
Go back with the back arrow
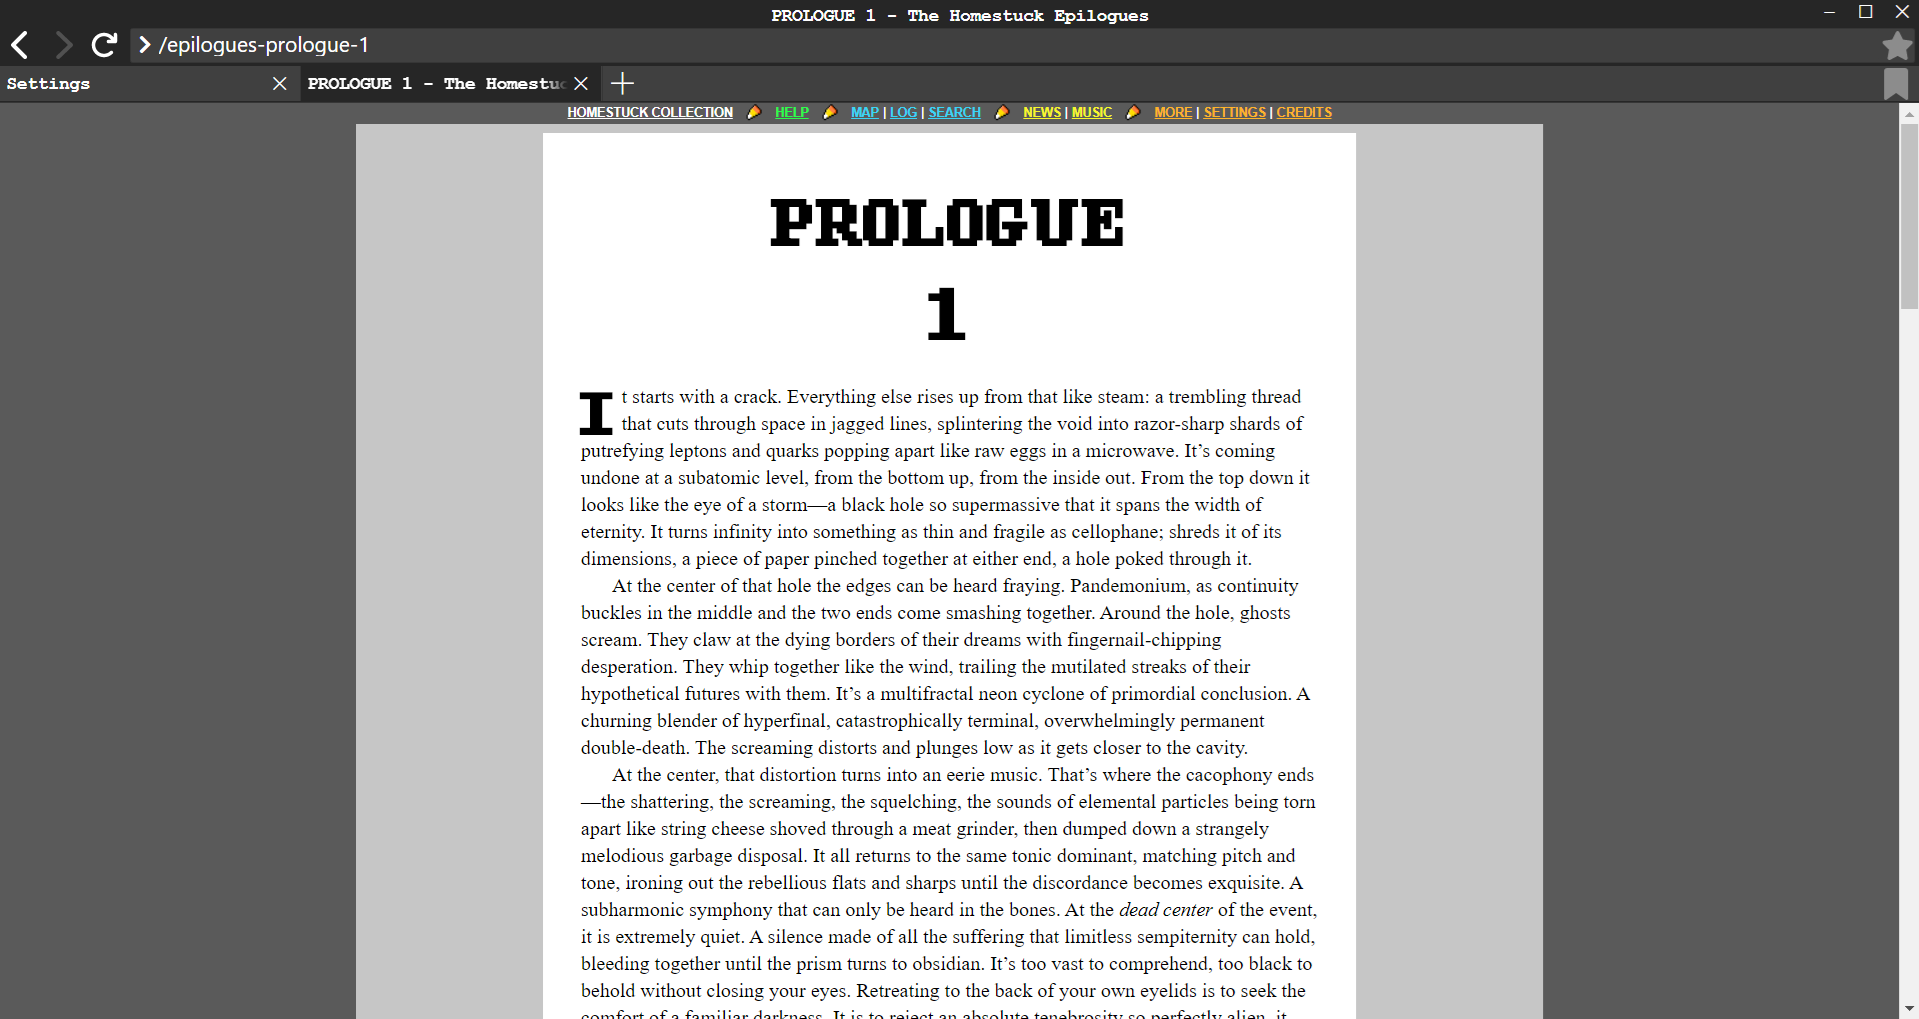[x=20, y=45]
